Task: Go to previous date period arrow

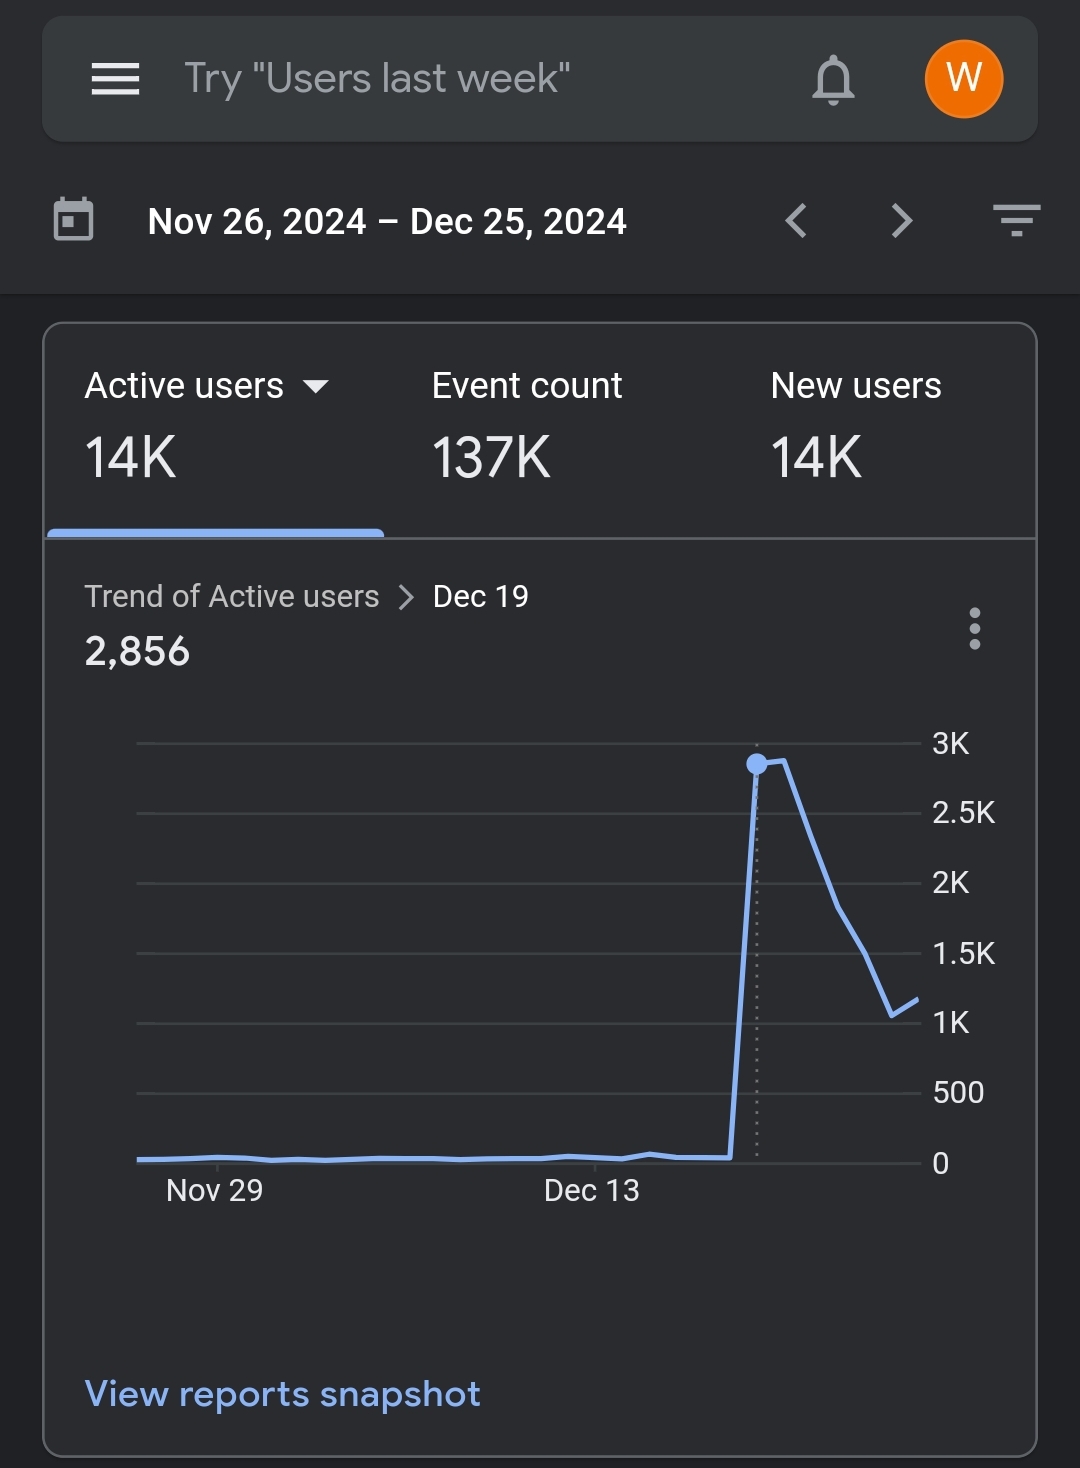Action: click(796, 221)
